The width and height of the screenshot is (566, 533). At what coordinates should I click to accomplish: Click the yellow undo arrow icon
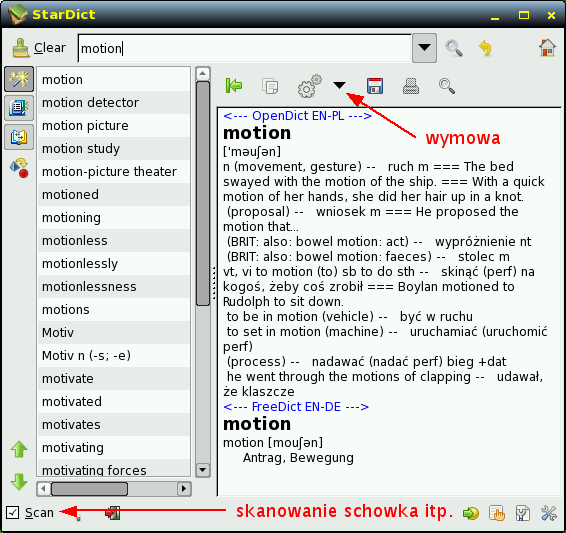[485, 48]
